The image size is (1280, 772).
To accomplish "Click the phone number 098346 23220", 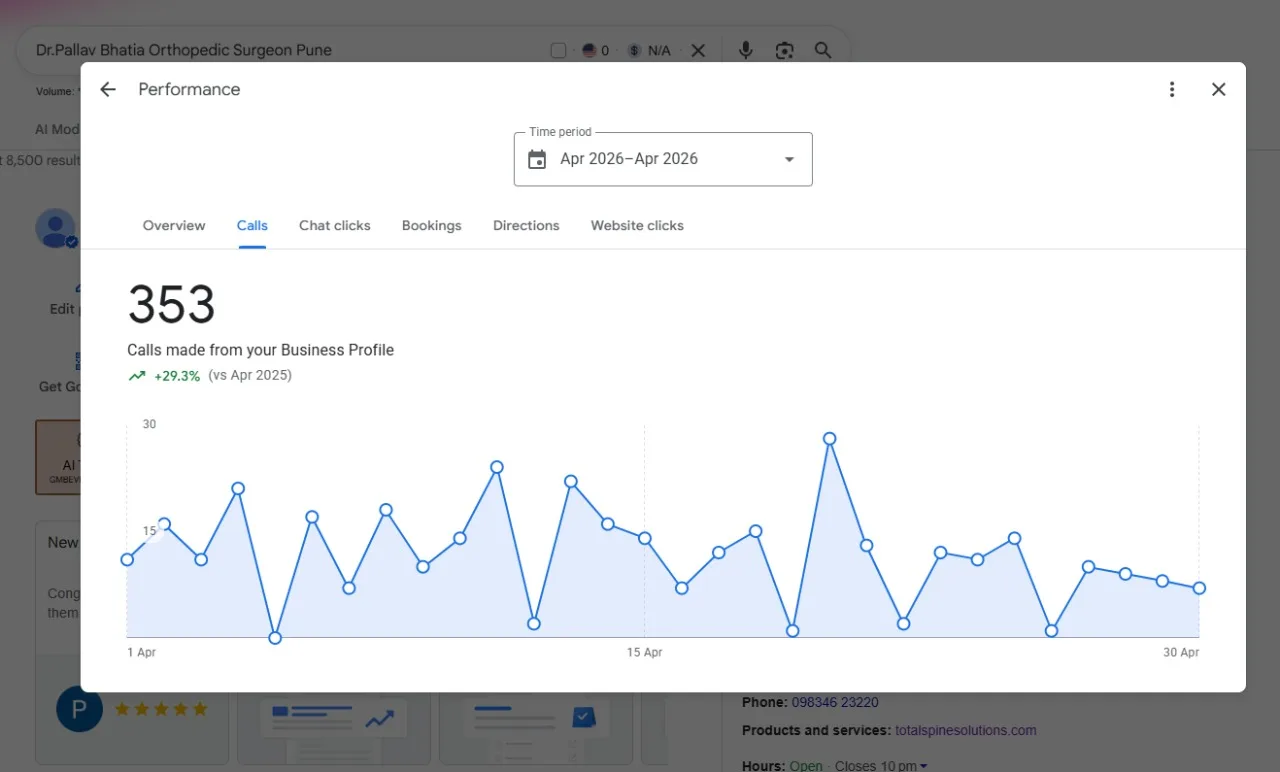I will coord(835,702).
